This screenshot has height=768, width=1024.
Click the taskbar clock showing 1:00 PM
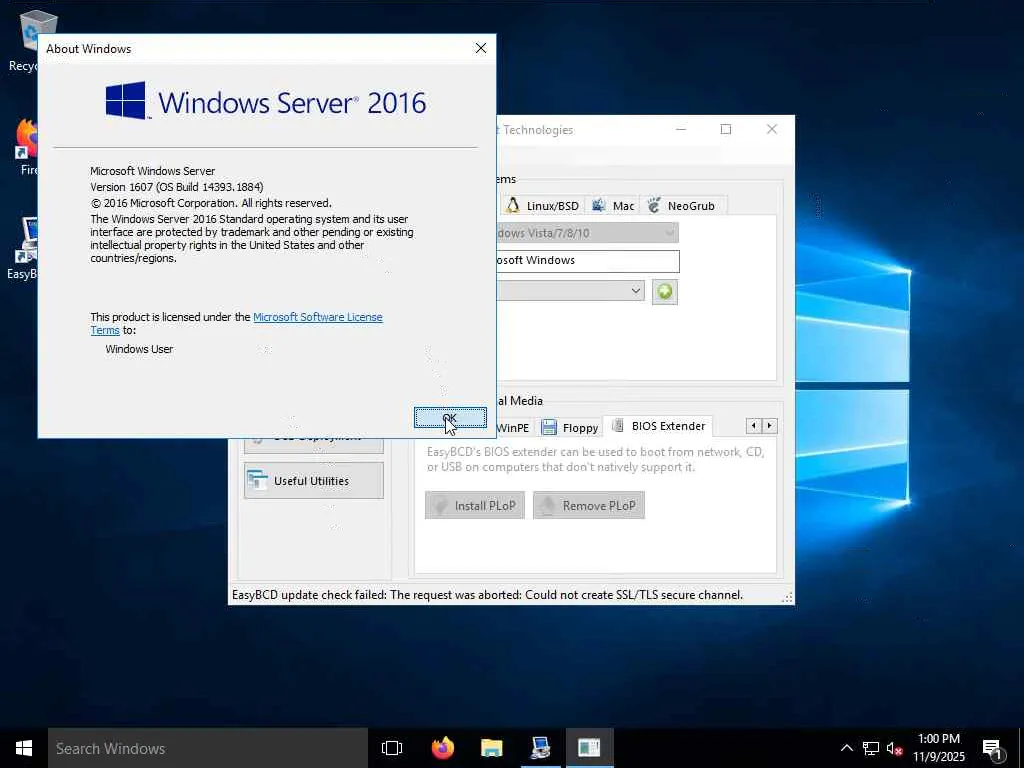[x=938, y=748]
